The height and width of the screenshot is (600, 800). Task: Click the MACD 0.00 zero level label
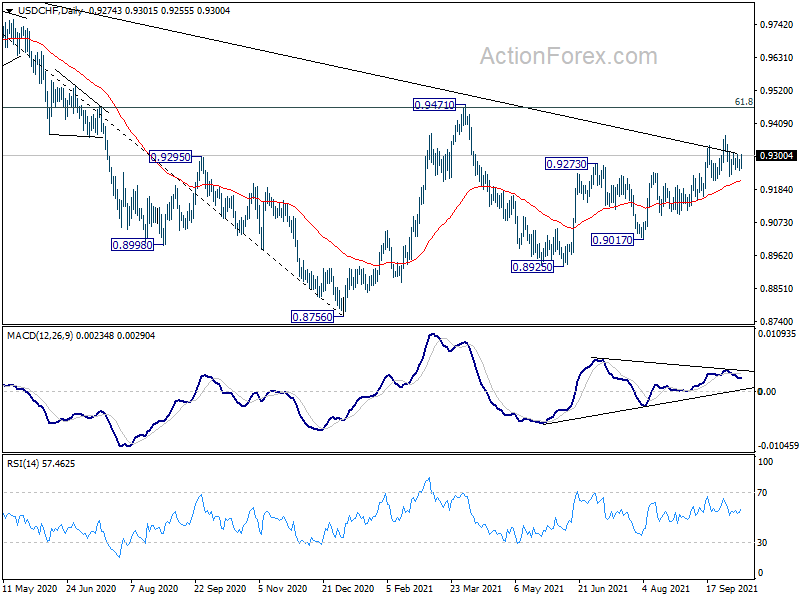[767, 392]
